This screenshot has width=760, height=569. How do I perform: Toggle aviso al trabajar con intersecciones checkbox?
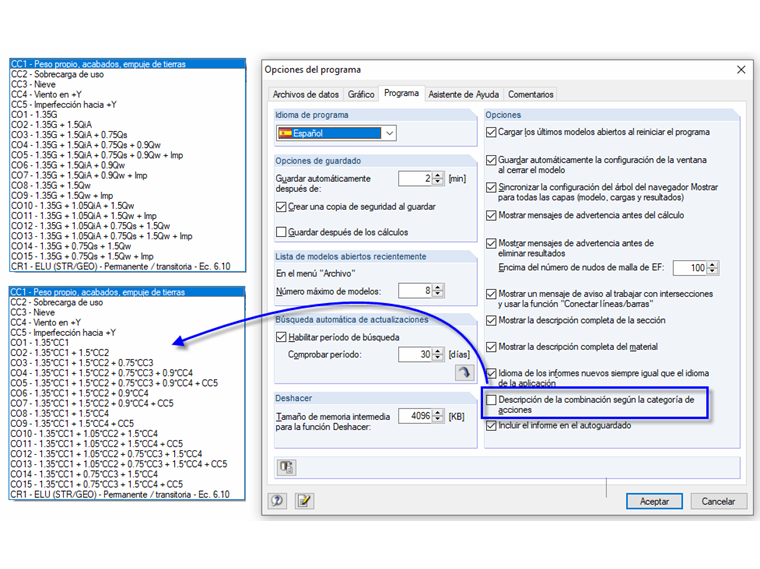coord(491,294)
